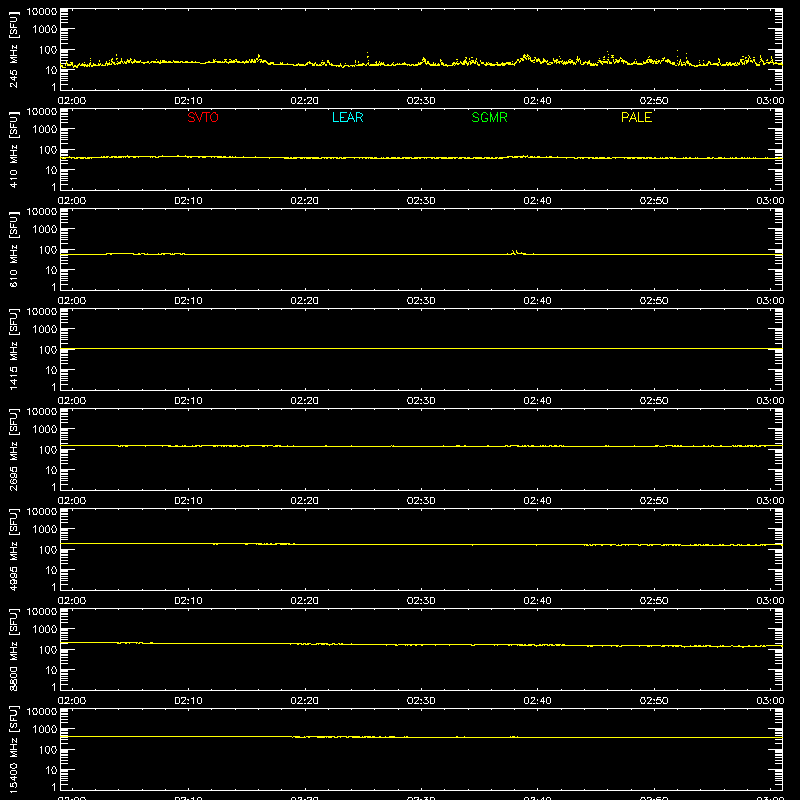Click the 8800 MHz [SFU] axis label
The image size is (800, 800).
pos(14,649)
